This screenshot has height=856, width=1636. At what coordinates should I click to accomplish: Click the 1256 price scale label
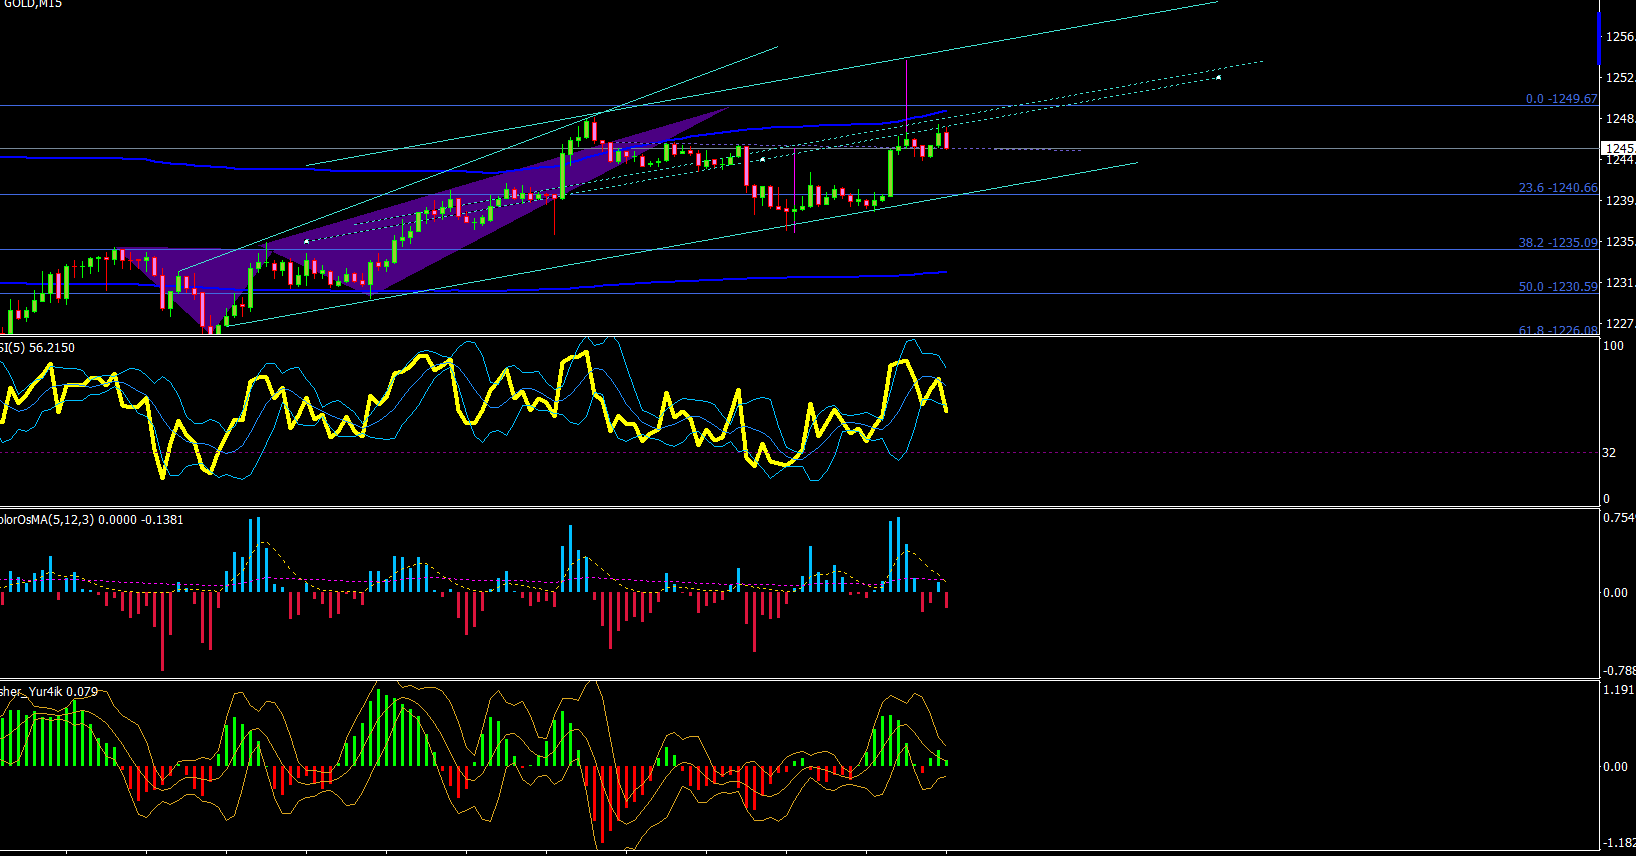coord(1620,37)
